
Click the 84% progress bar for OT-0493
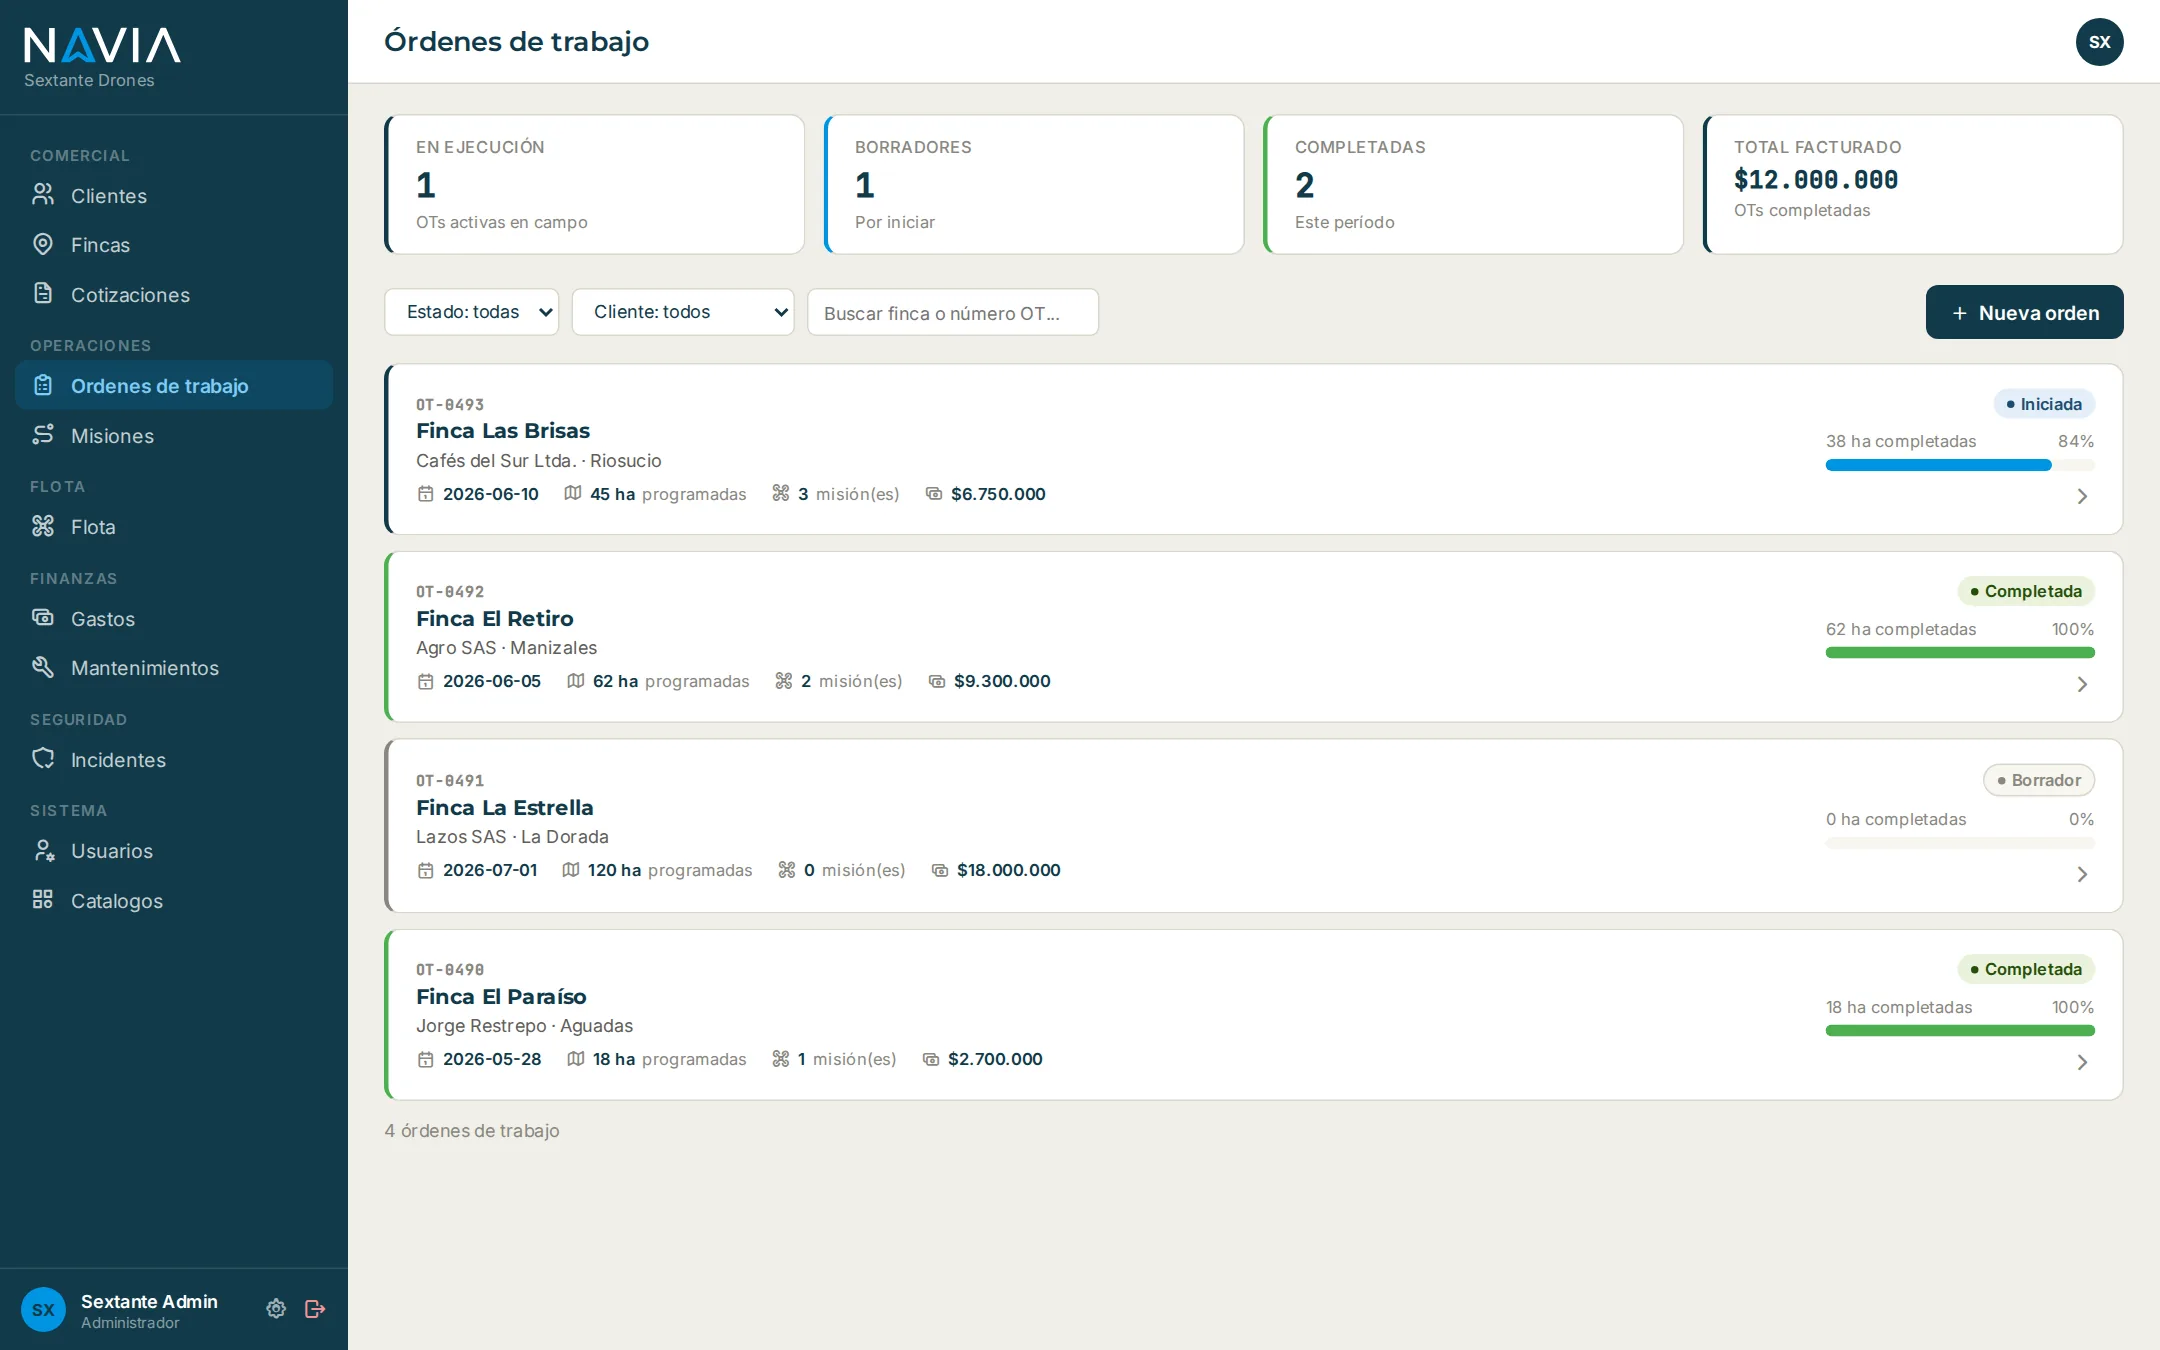point(1960,465)
